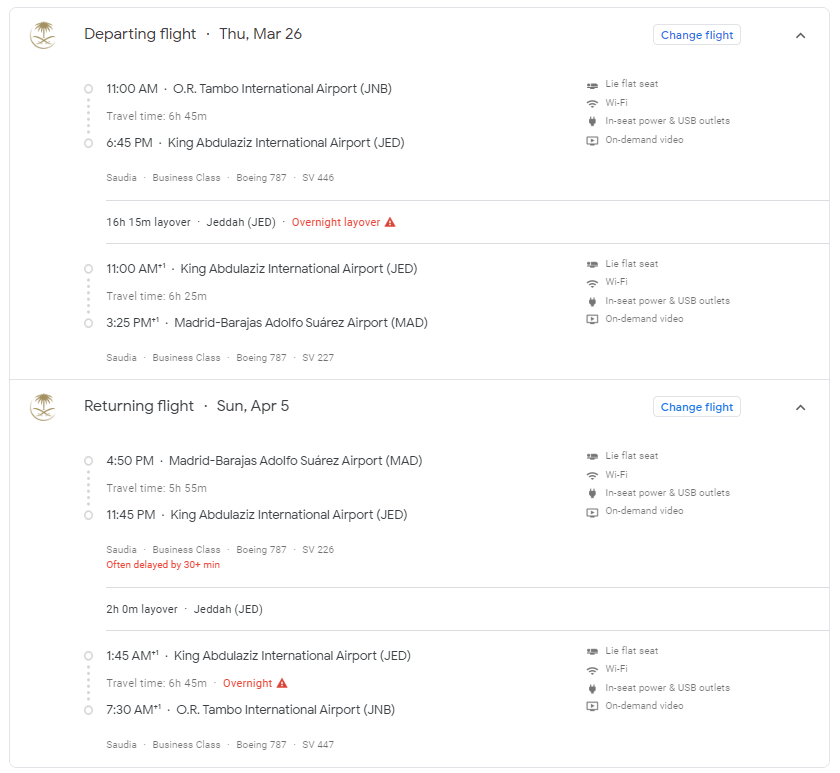
Task: Click Lie flat seat icon for SV 447
Action: pyautogui.click(x=592, y=651)
